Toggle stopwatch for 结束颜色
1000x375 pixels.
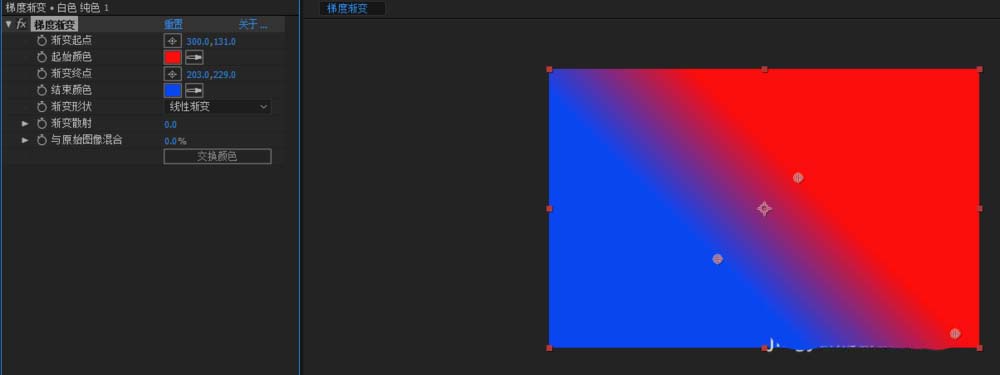coord(42,91)
